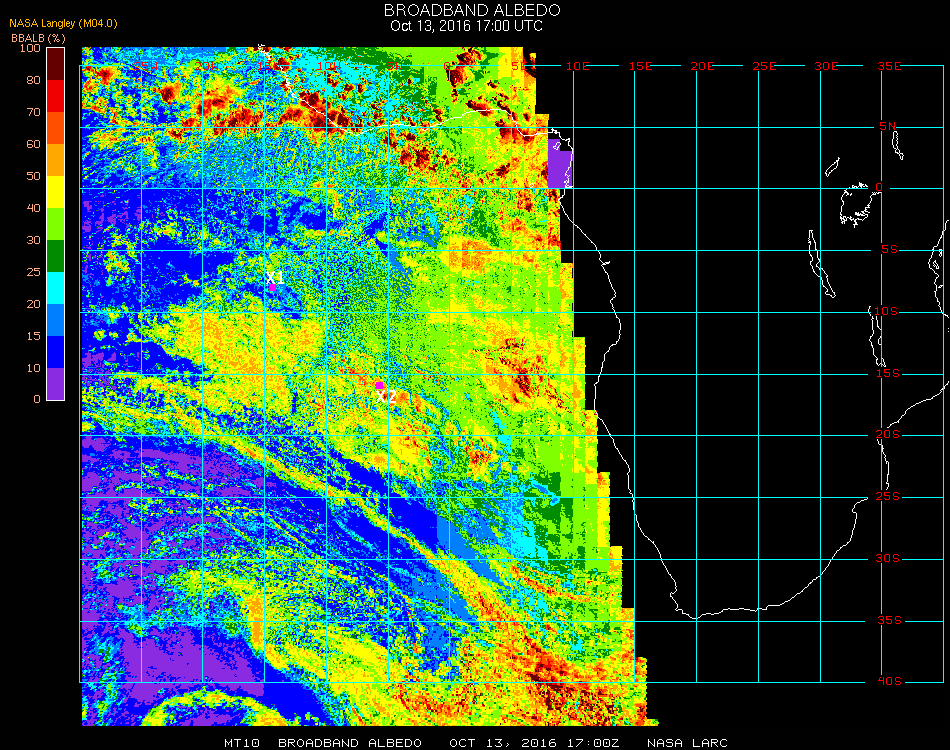Click the legend value 50
The width and height of the screenshot is (950, 750).
click(33, 176)
